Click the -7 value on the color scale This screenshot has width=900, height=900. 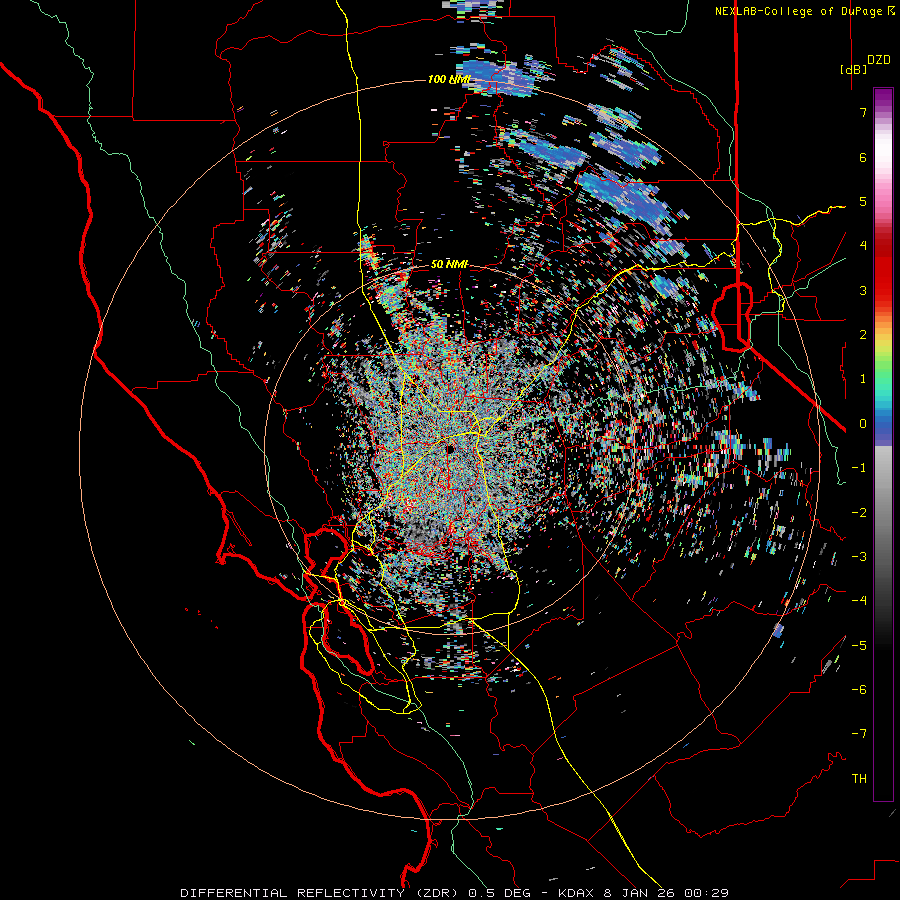[x=859, y=734]
